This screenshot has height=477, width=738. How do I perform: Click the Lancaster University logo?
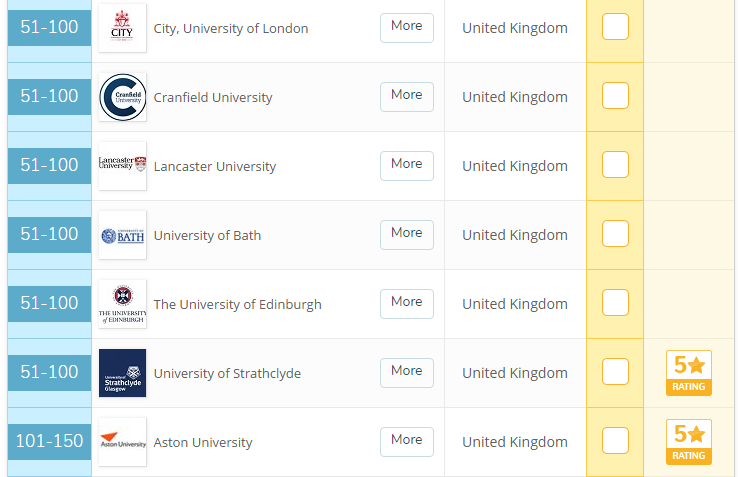click(x=122, y=166)
